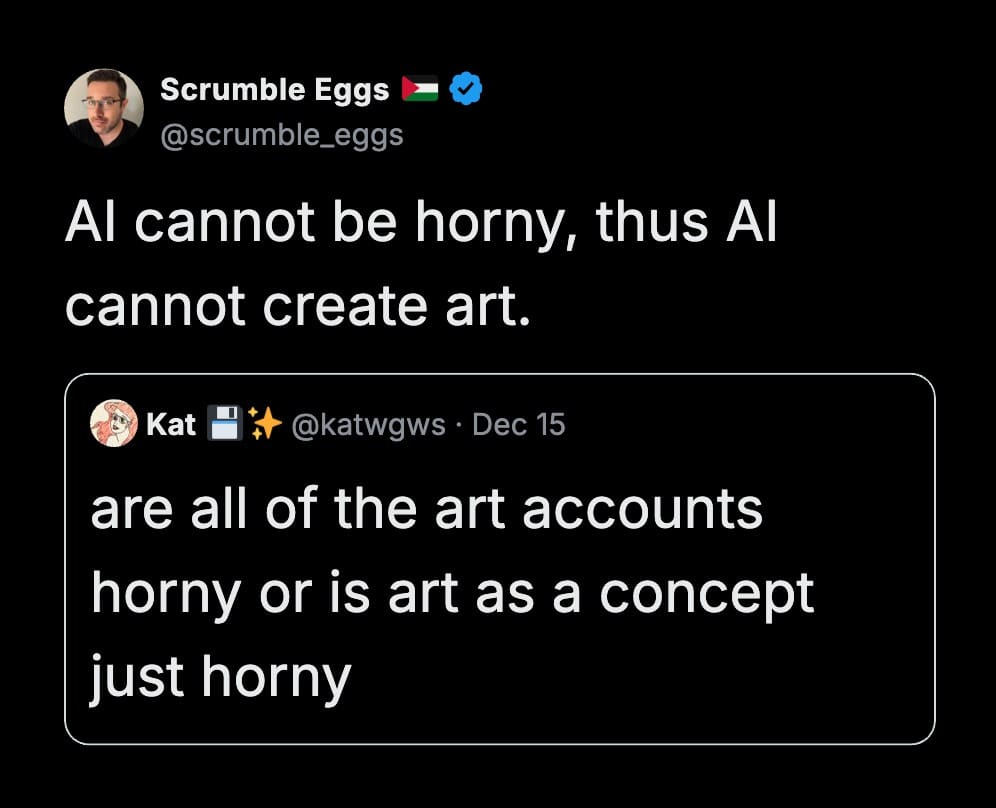Viewport: 996px width, 808px height.
Task: Open the @scrumble_eggs handle link
Action: pos(282,134)
